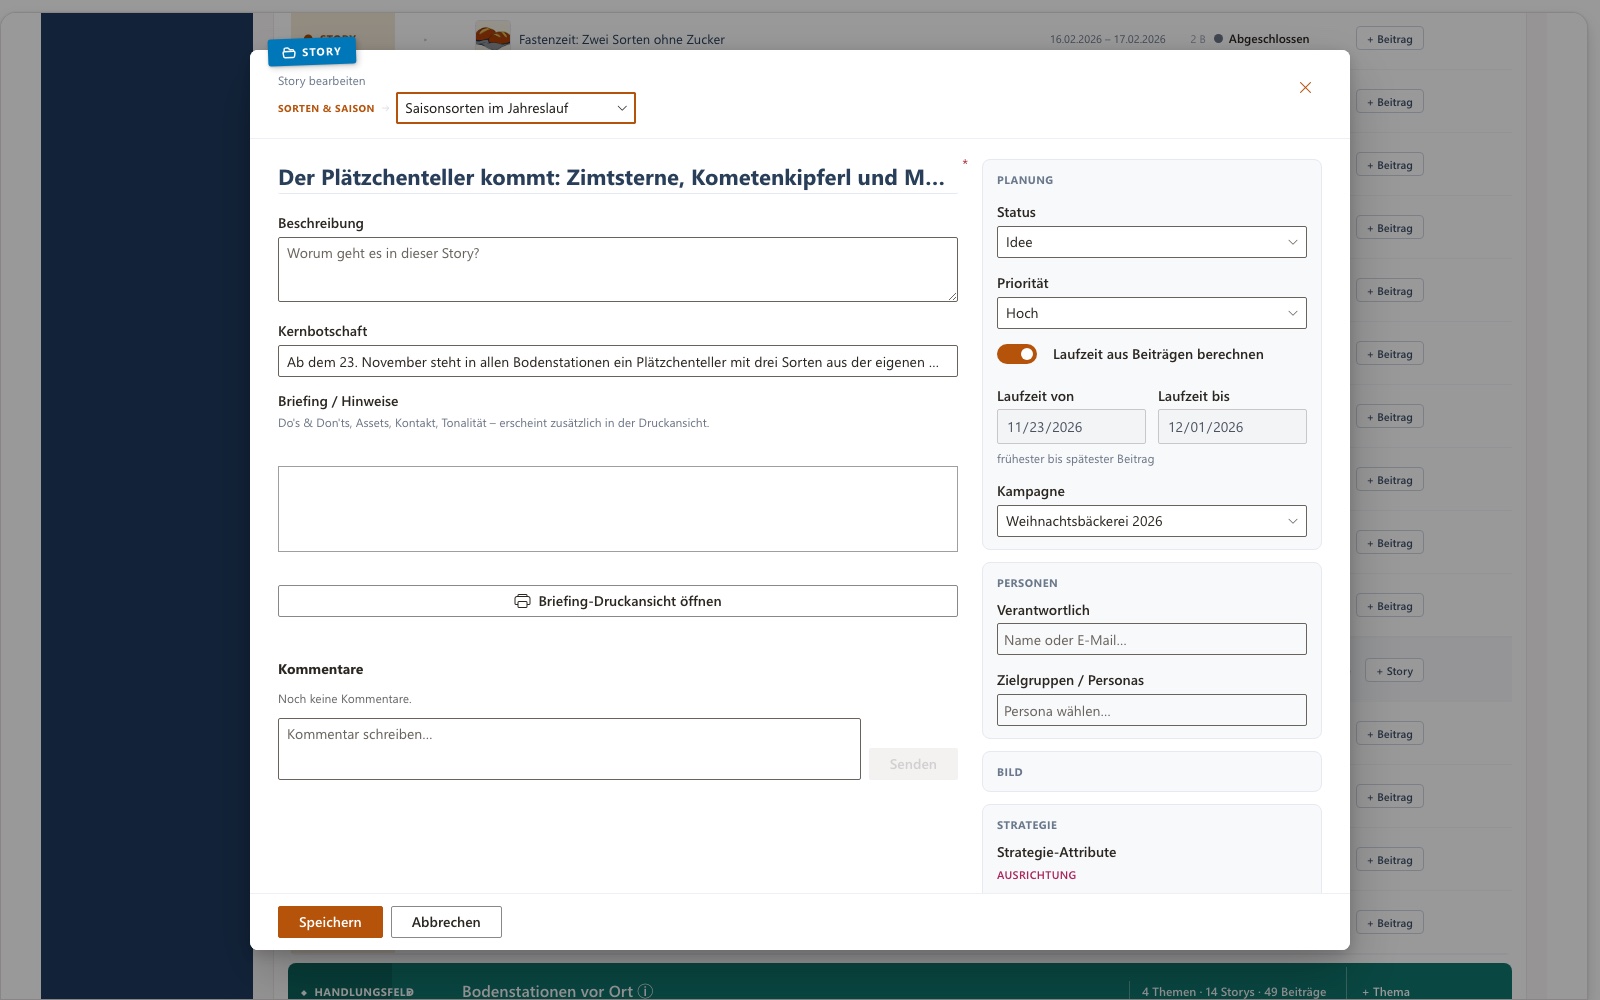Image resolution: width=1600 pixels, height=1000 pixels.
Task: Open the Saisonsorten im Jahreslauf selector
Action: (x=516, y=108)
